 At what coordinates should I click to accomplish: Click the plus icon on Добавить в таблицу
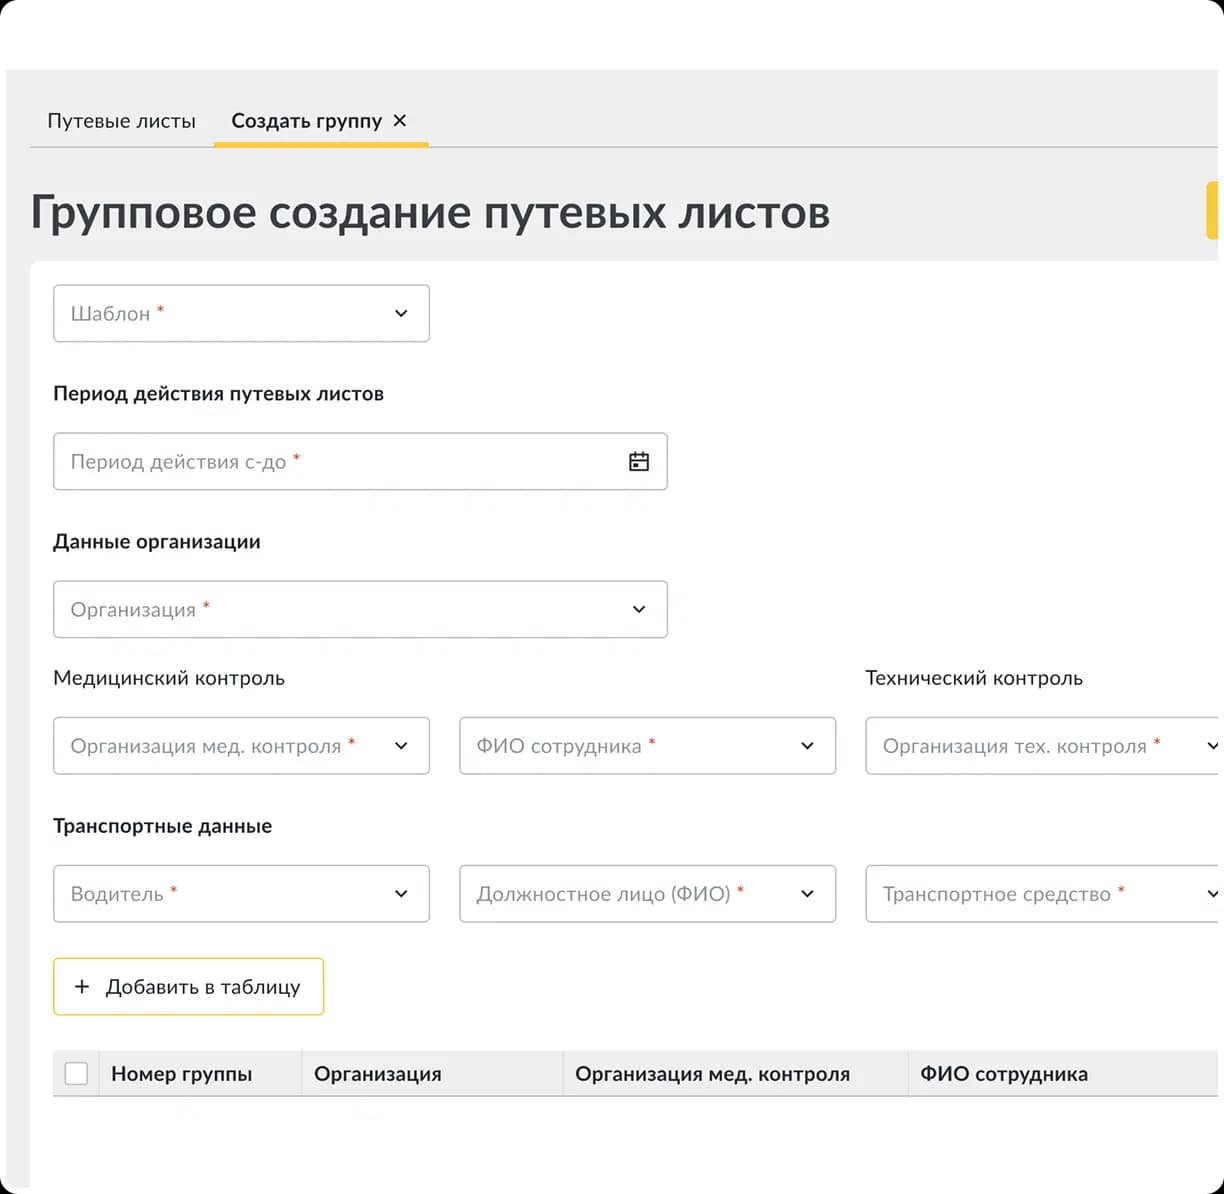click(x=82, y=987)
